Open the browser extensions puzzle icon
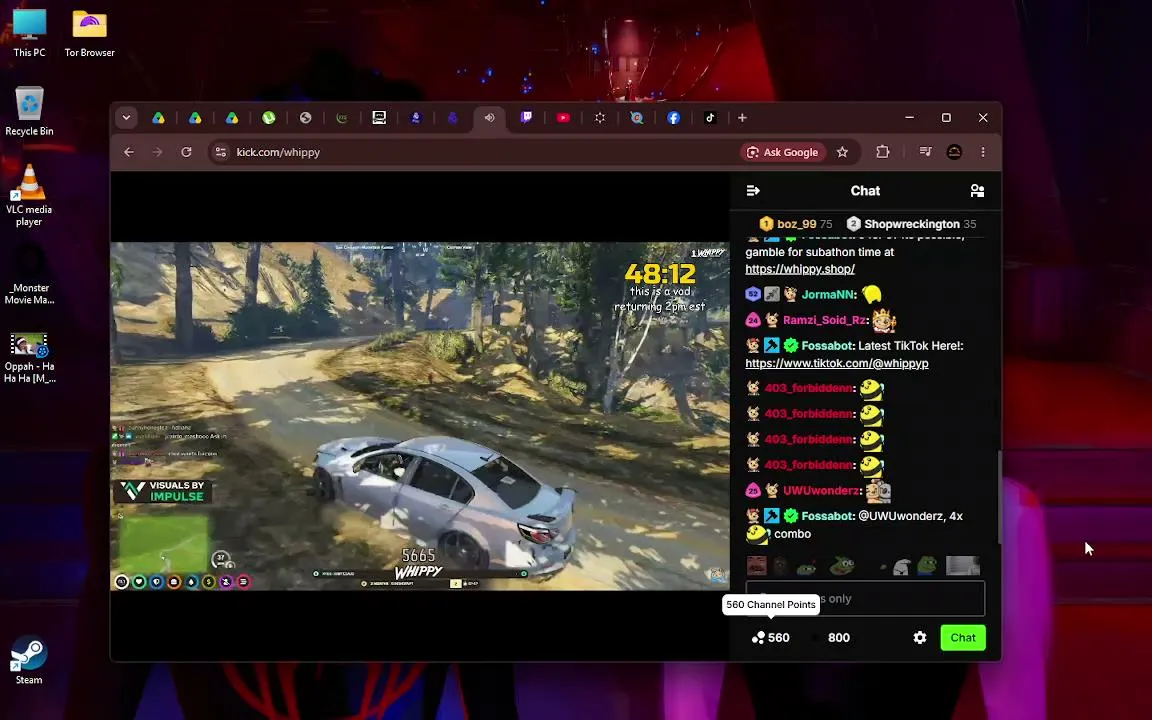The image size is (1152, 720). tap(883, 152)
